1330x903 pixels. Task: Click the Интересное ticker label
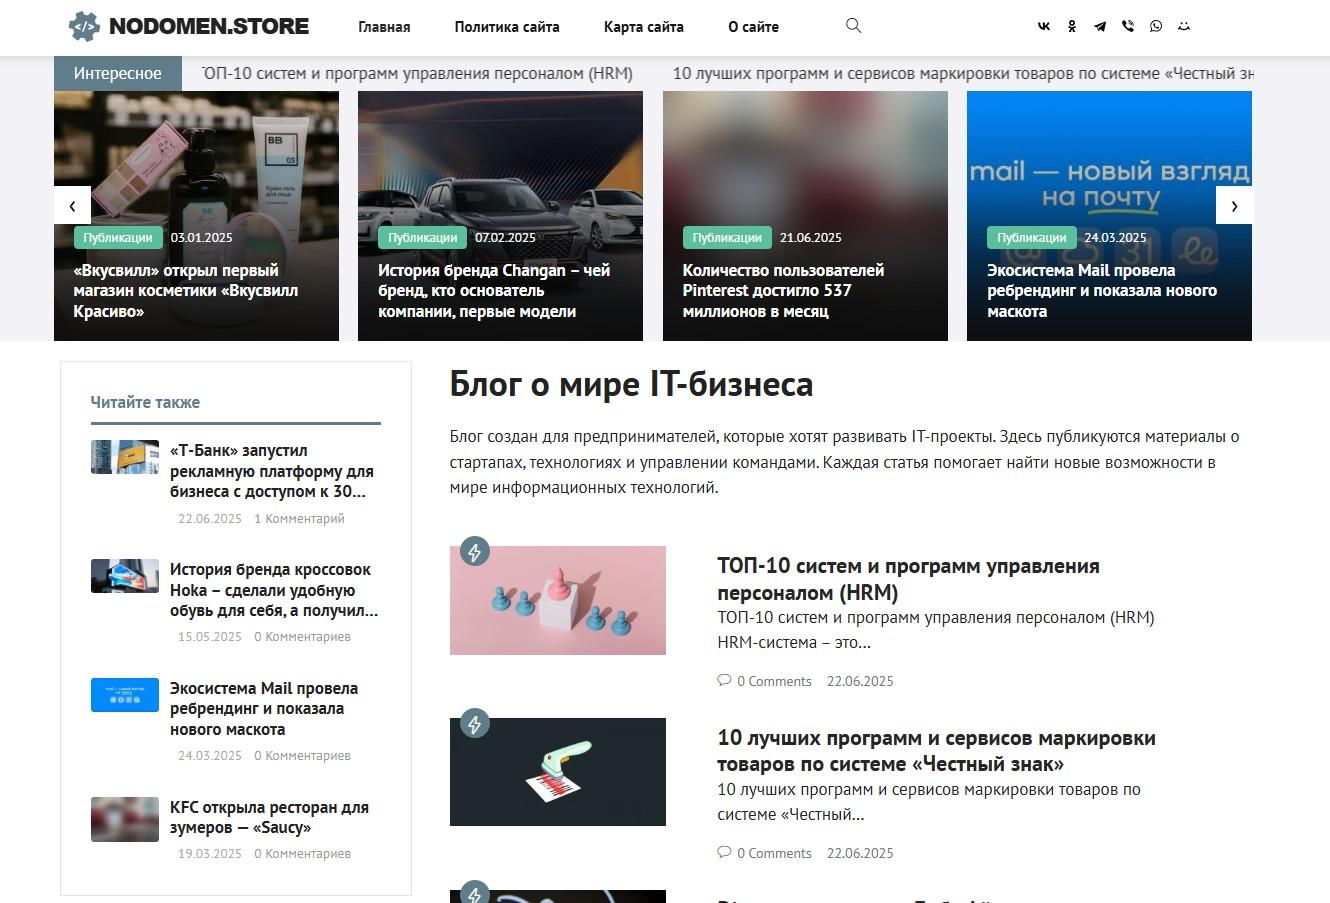(117, 73)
